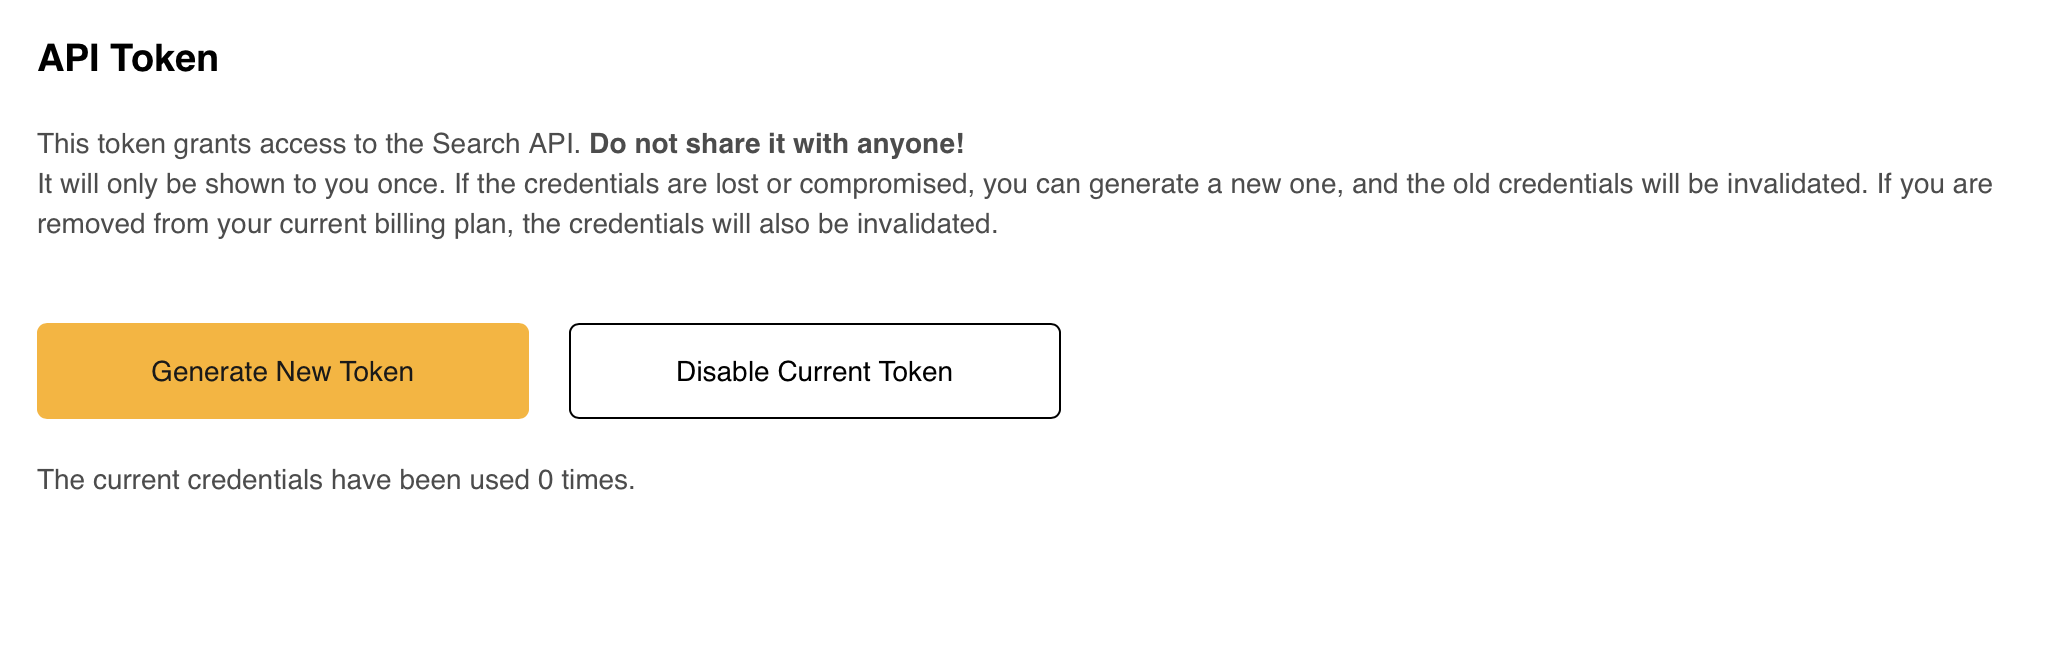Image resolution: width=2067 pixels, height=648 pixels.
Task: Select the credentials usage count text
Action: [336, 479]
